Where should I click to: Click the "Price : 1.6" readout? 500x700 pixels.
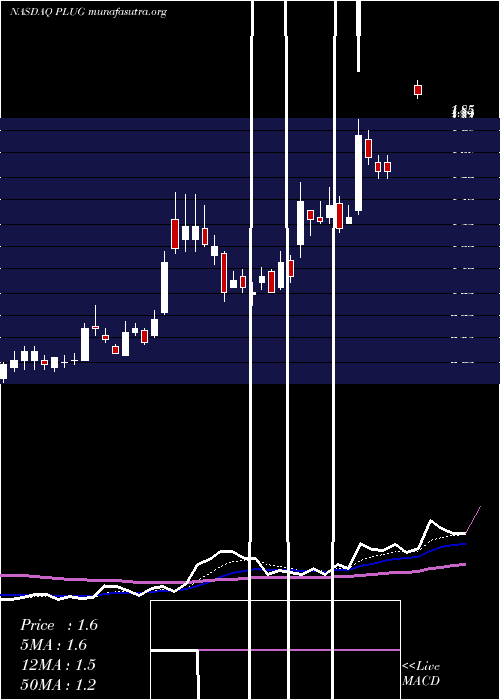58,625
